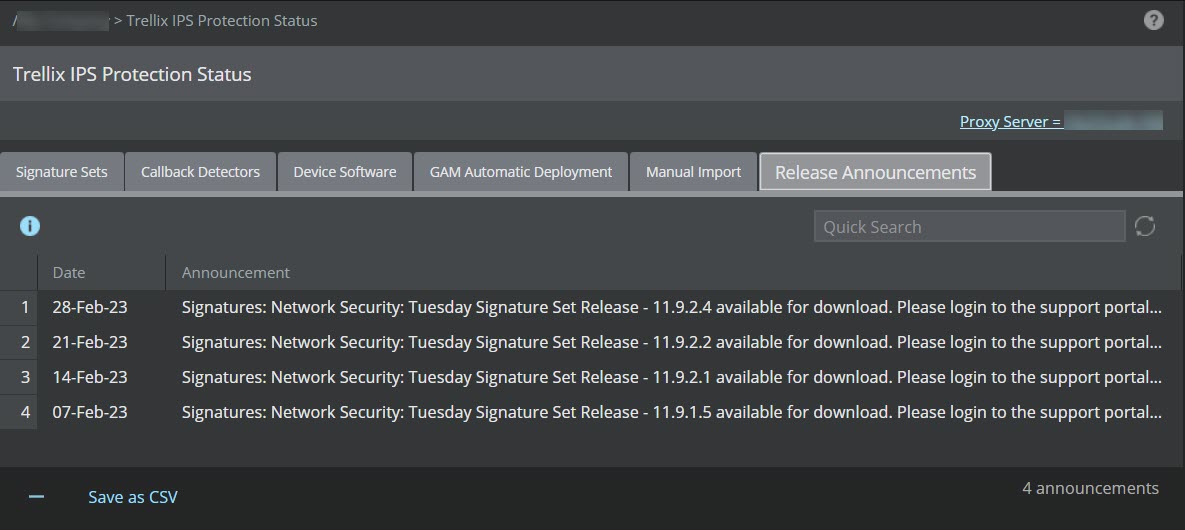Viewport: 1185px width, 530px height.
Task: Open the help question mark icon
Action: 1153,20
